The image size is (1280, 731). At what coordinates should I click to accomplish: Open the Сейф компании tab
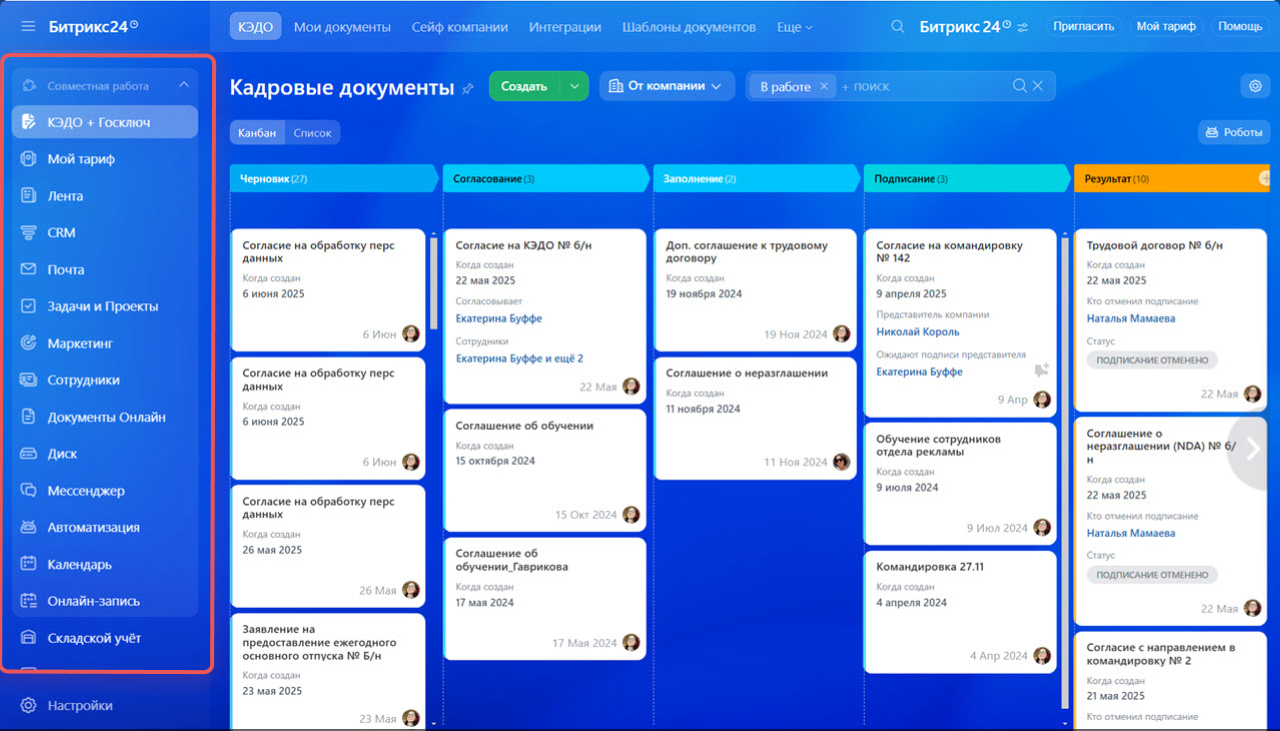[460, 27]
